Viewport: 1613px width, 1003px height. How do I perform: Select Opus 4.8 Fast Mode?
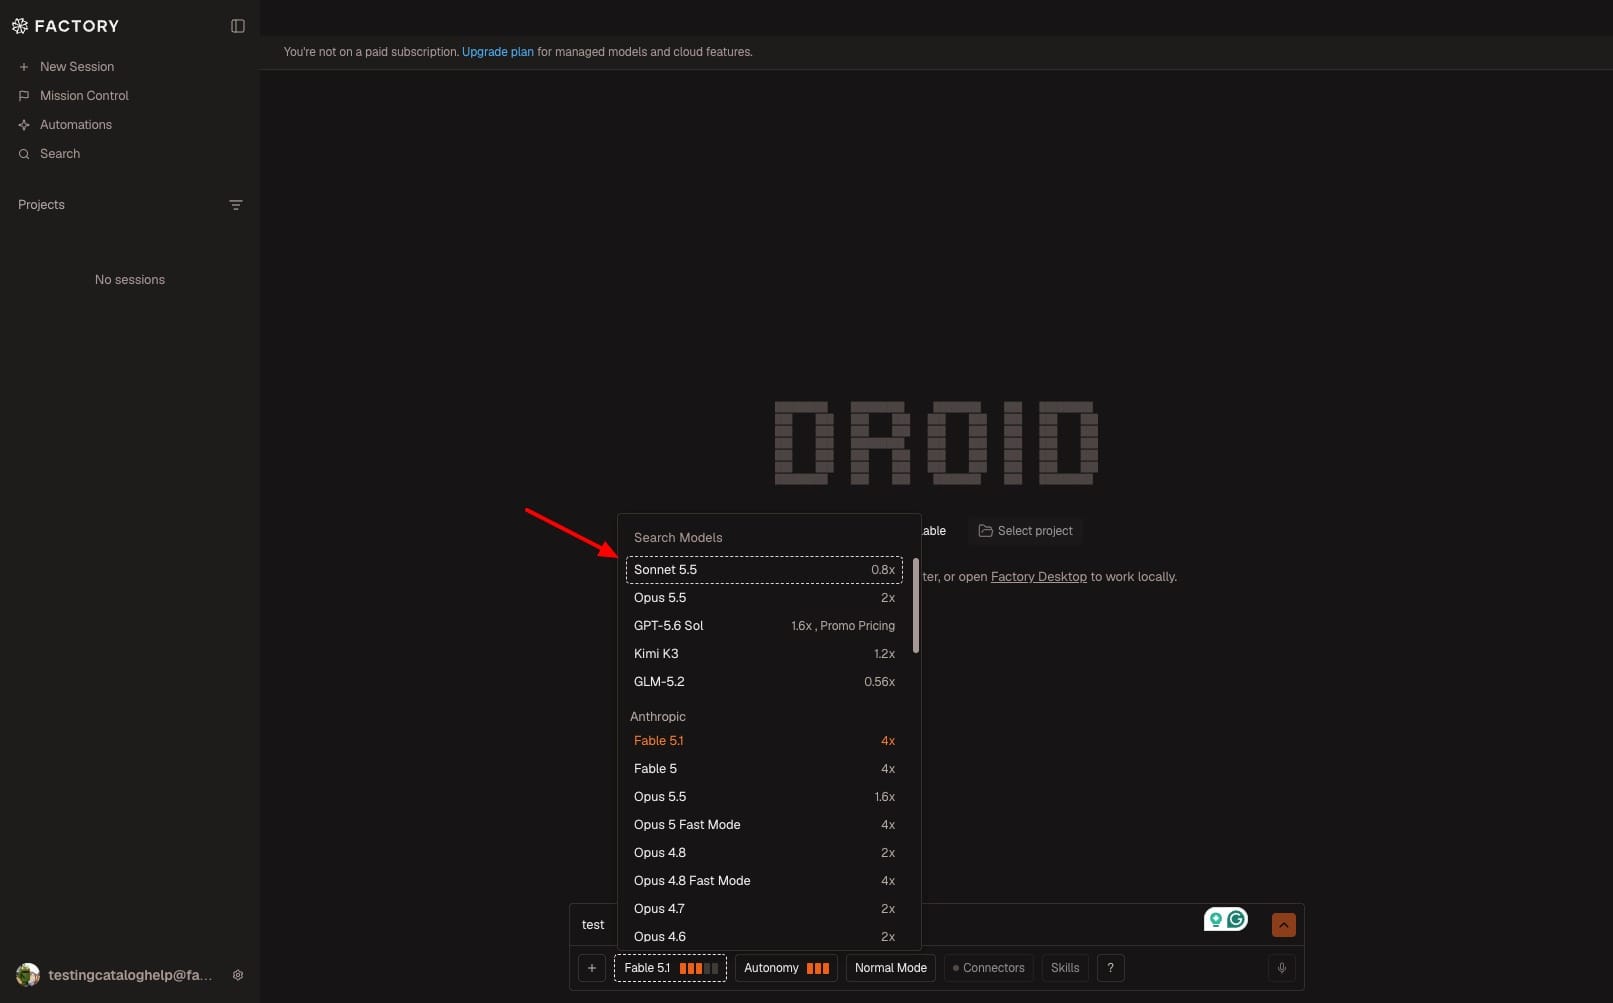click(x=765, y=881)
